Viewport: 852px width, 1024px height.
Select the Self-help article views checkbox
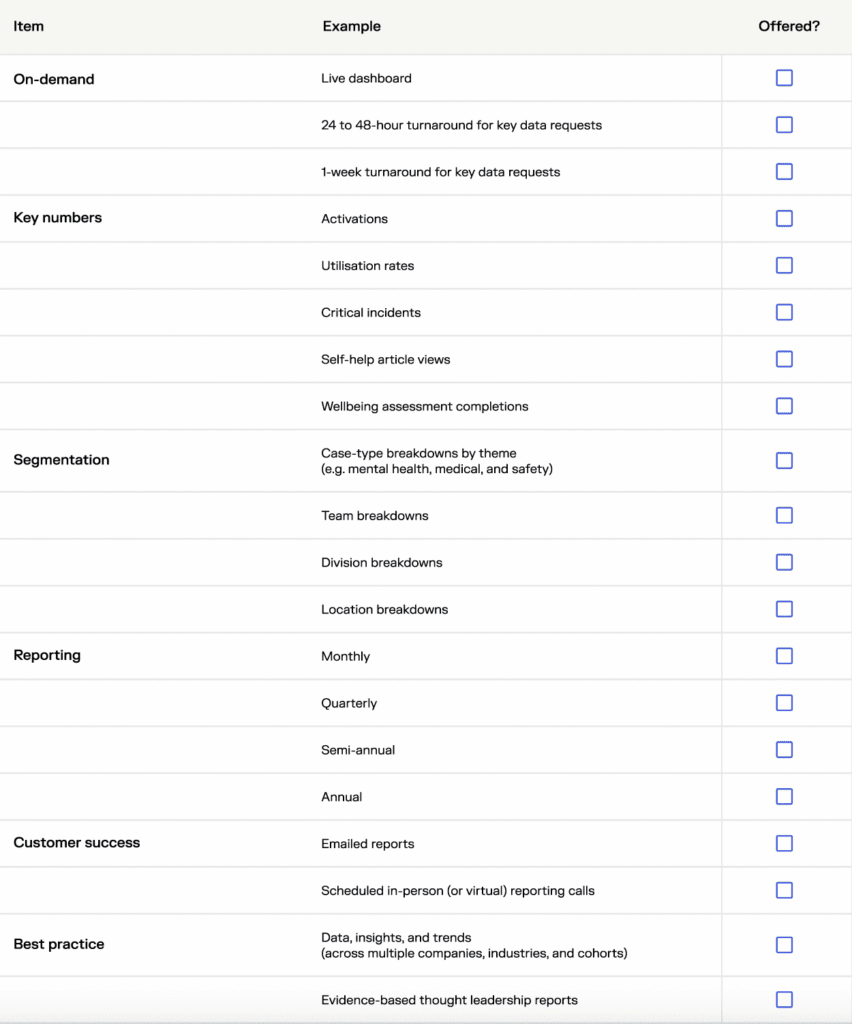(784, 359)
